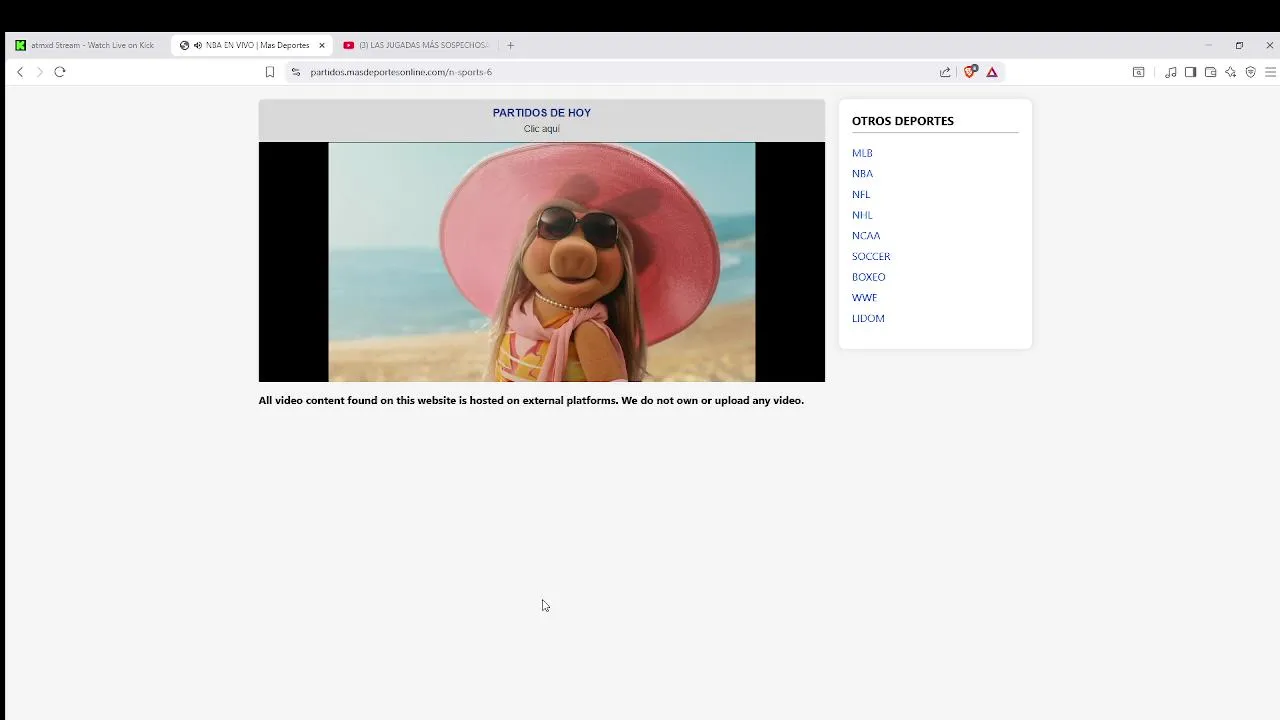Open the MLB sports link
Viewport: 1280px width, 720px height.
coord(862,153)
